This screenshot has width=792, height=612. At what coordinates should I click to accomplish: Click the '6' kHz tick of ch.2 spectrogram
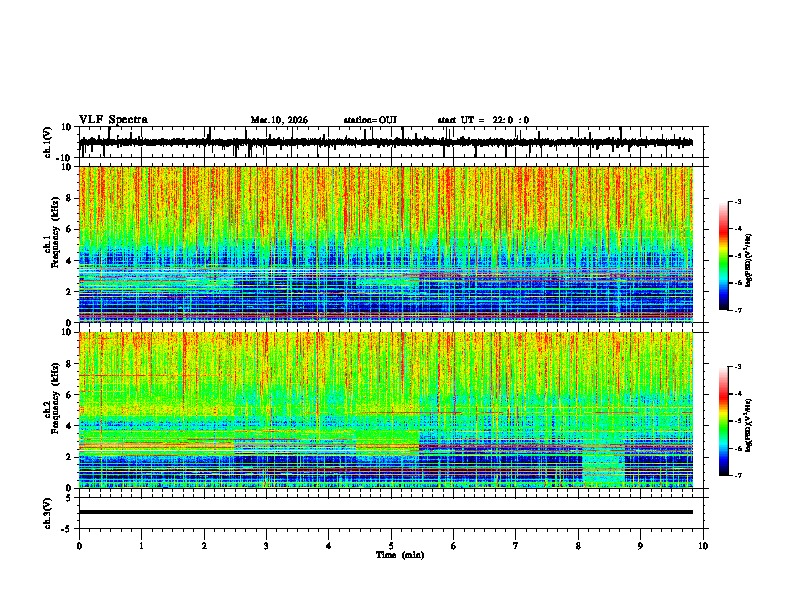click(70, 395)
